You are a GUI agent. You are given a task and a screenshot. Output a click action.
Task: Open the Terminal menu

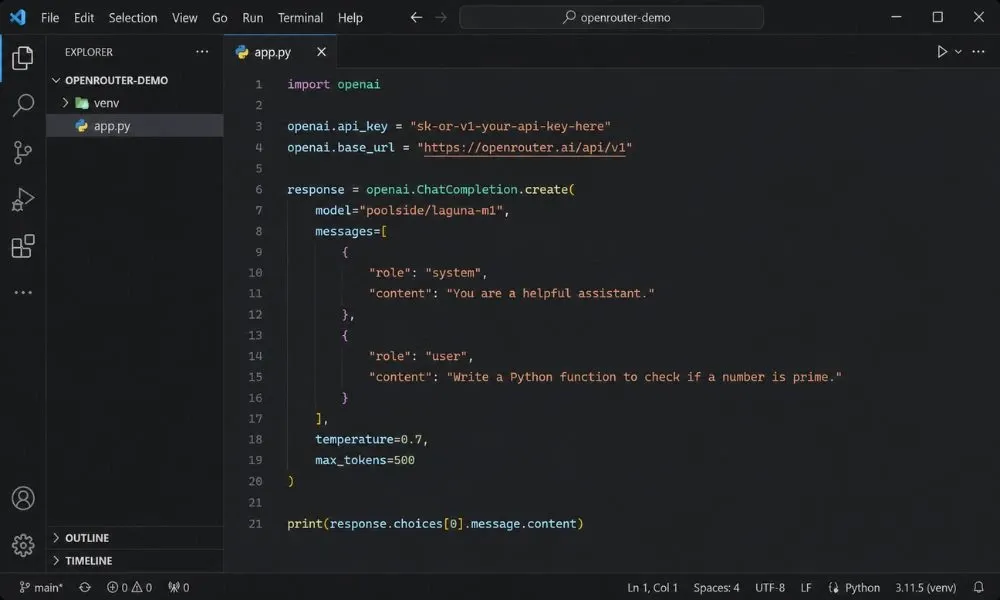300,17
